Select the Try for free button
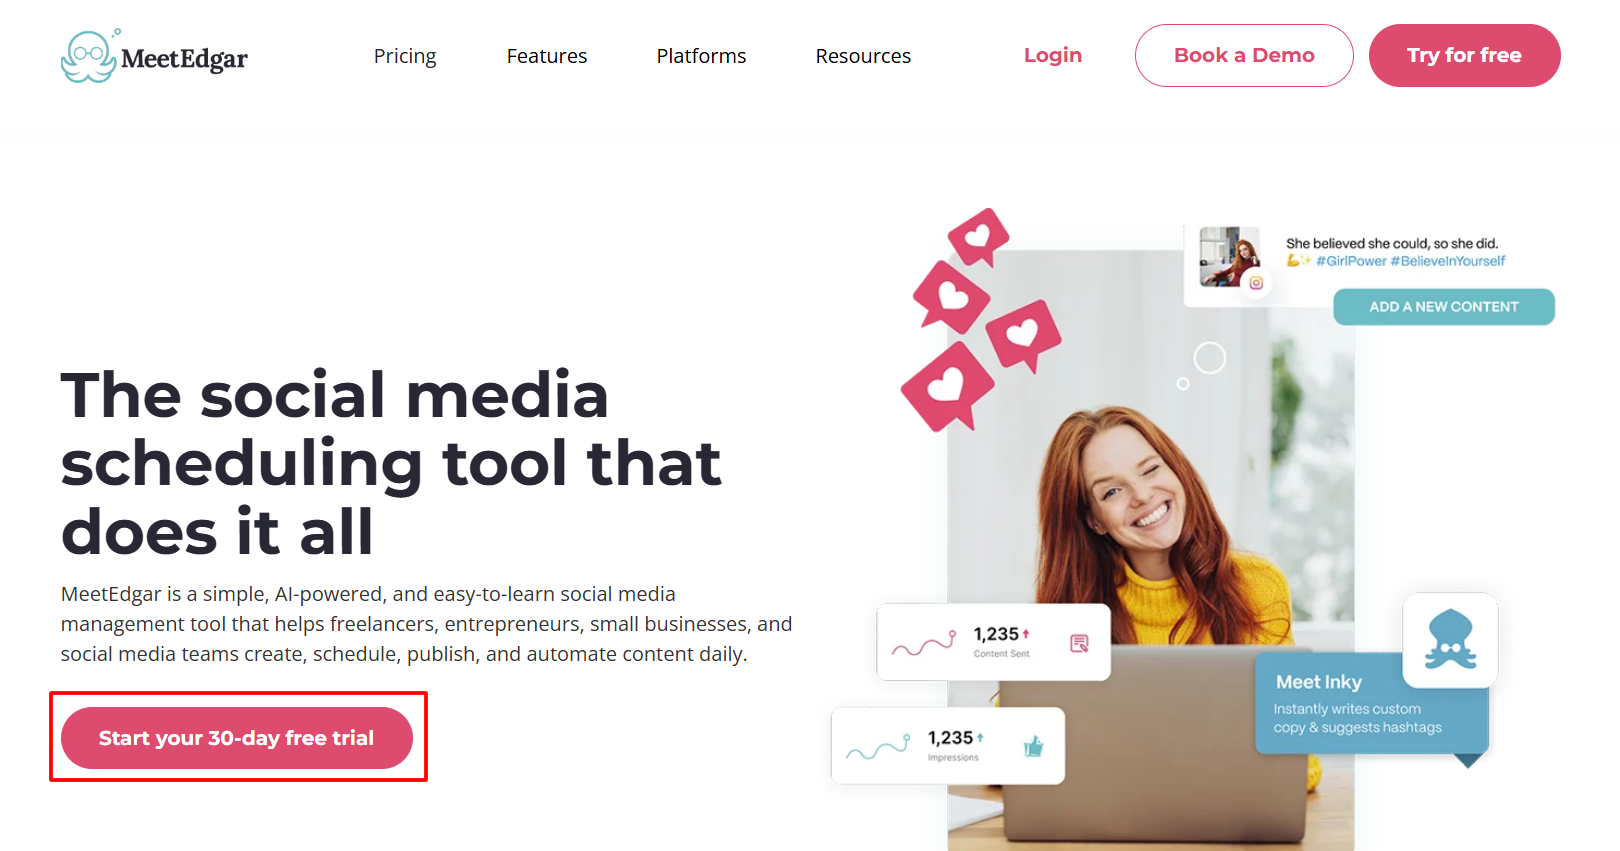The image size is (1620, 851). pyautogui.click(x=1464, y=55)
